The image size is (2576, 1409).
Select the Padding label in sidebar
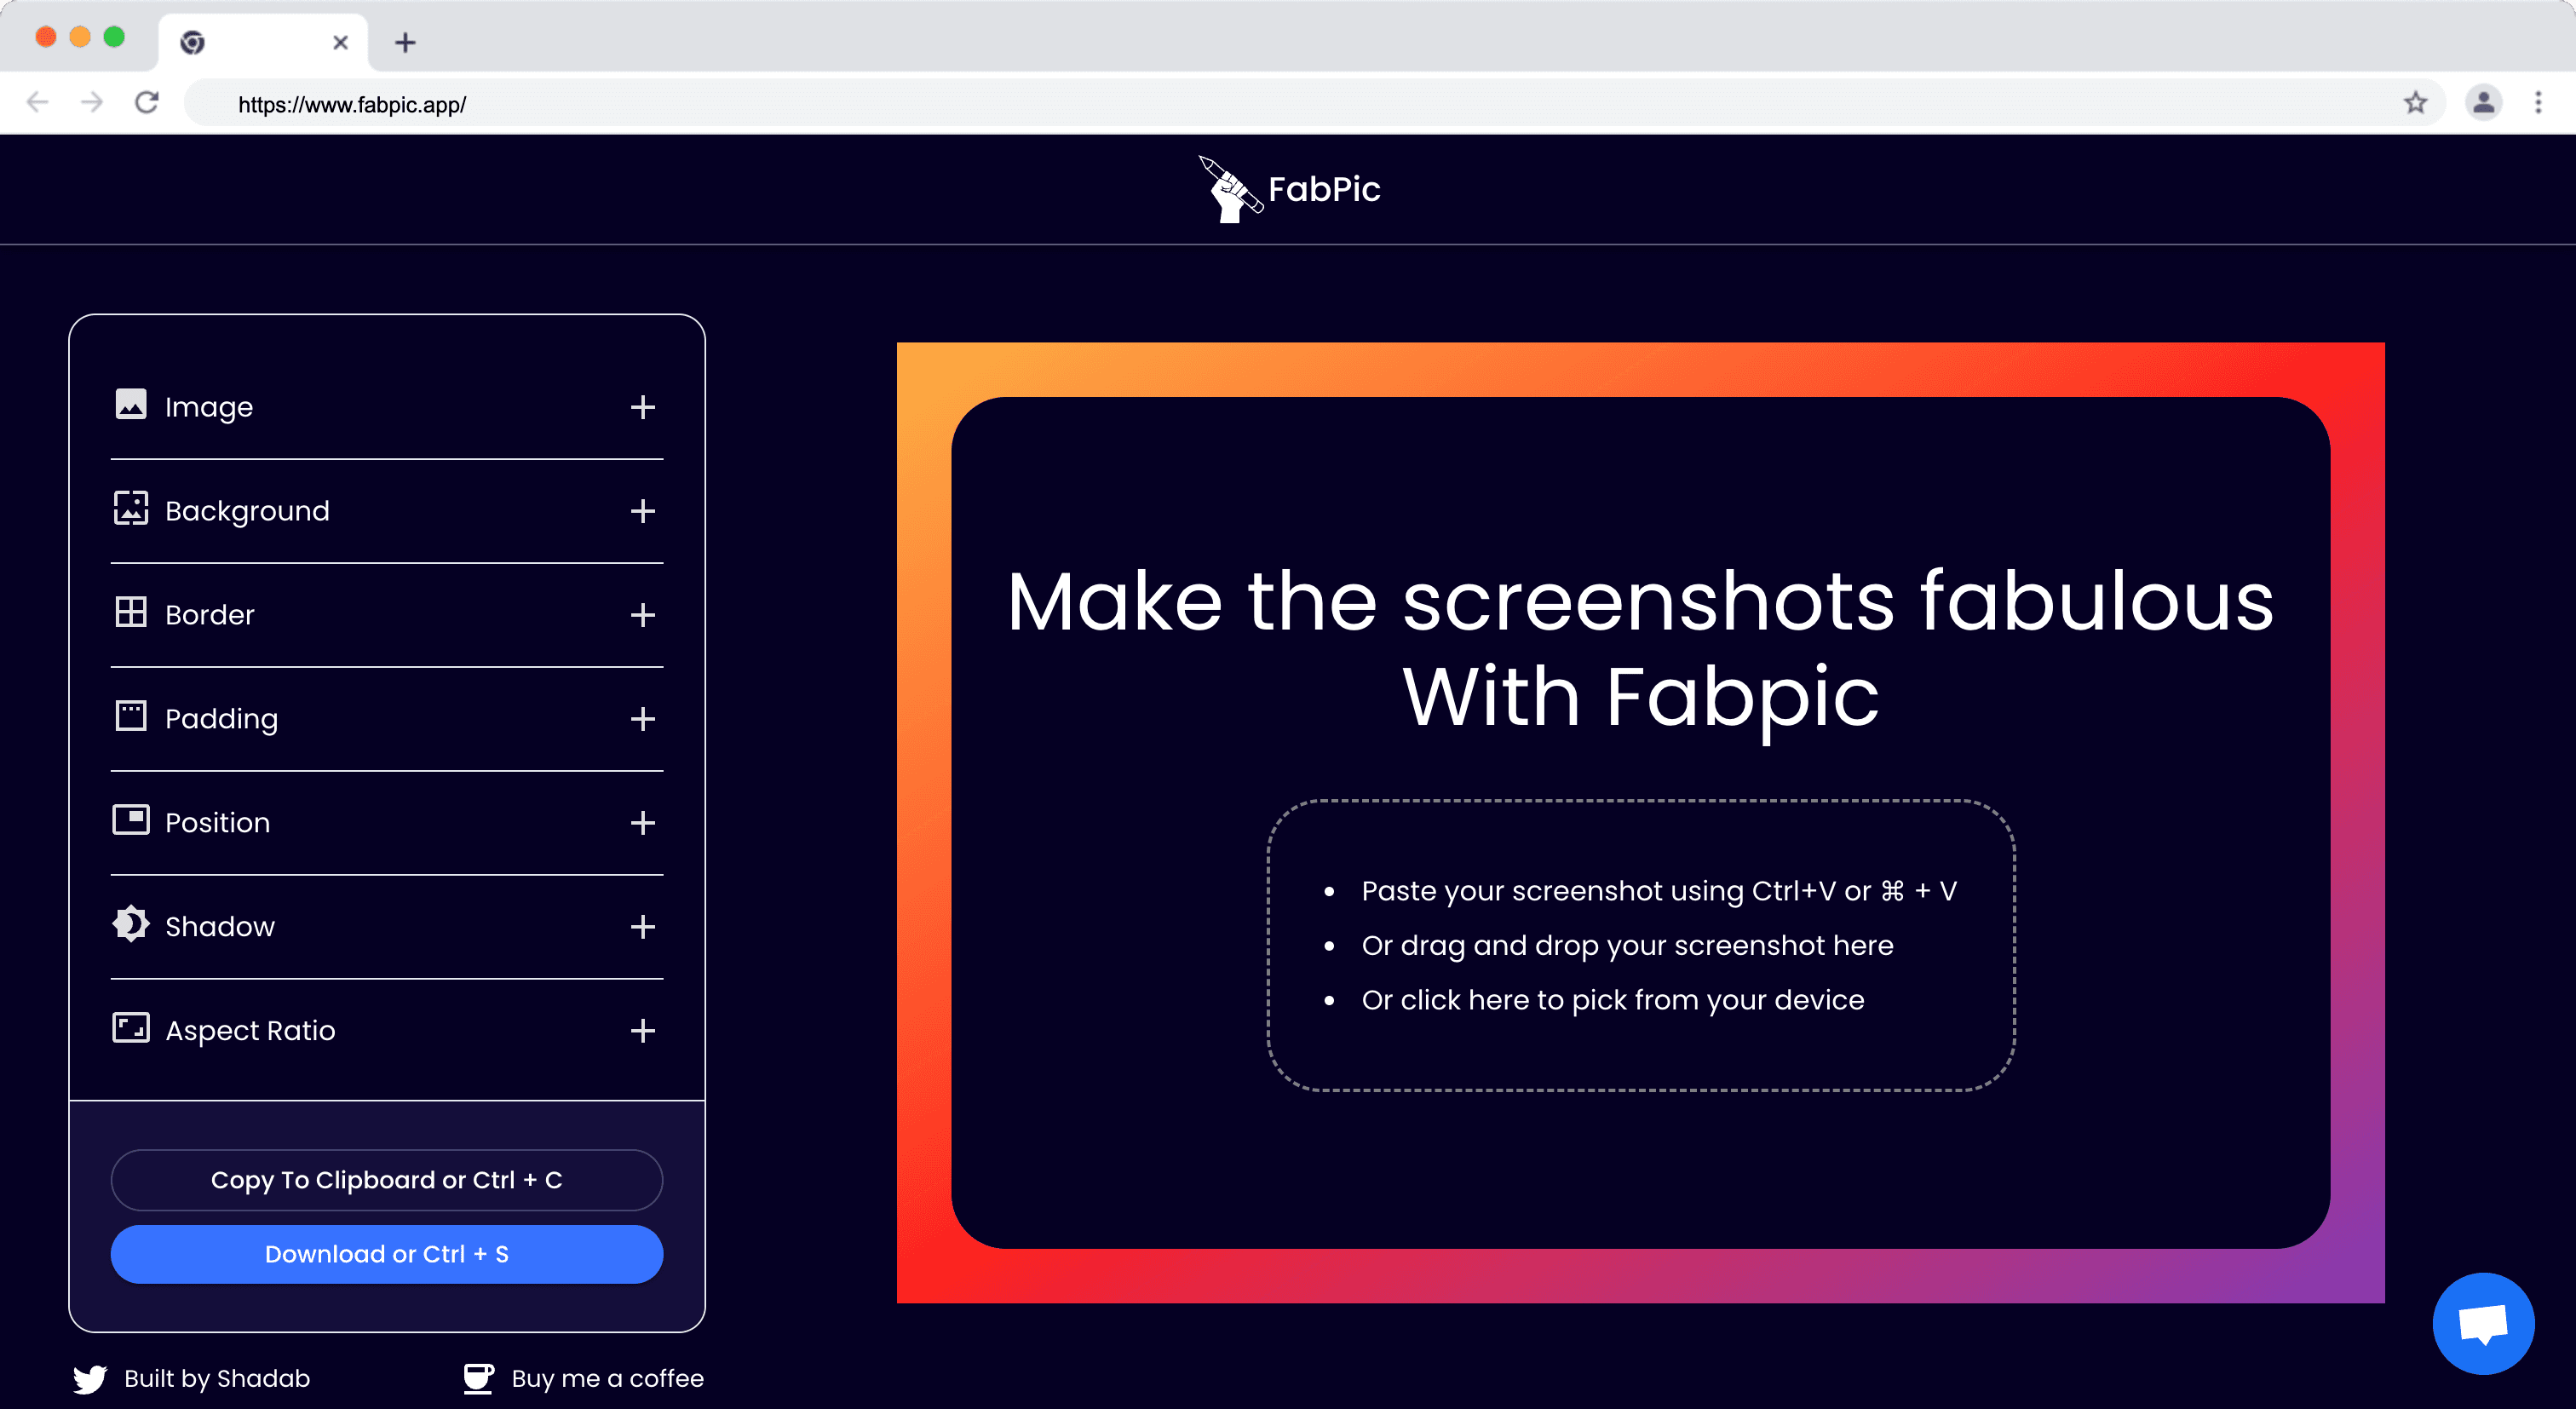(x=222, y=719)
